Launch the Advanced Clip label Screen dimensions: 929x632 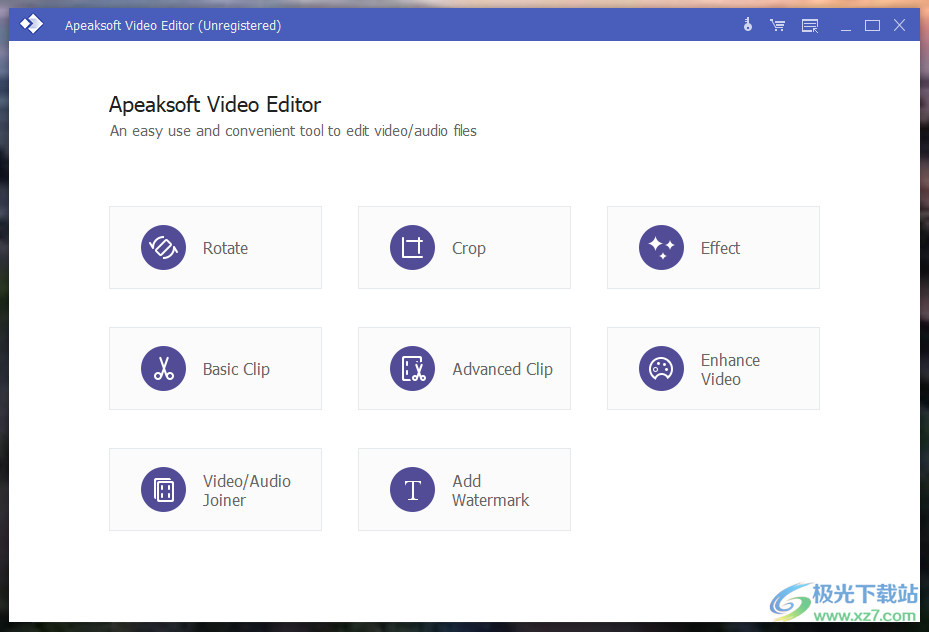[x=502, y=370]
